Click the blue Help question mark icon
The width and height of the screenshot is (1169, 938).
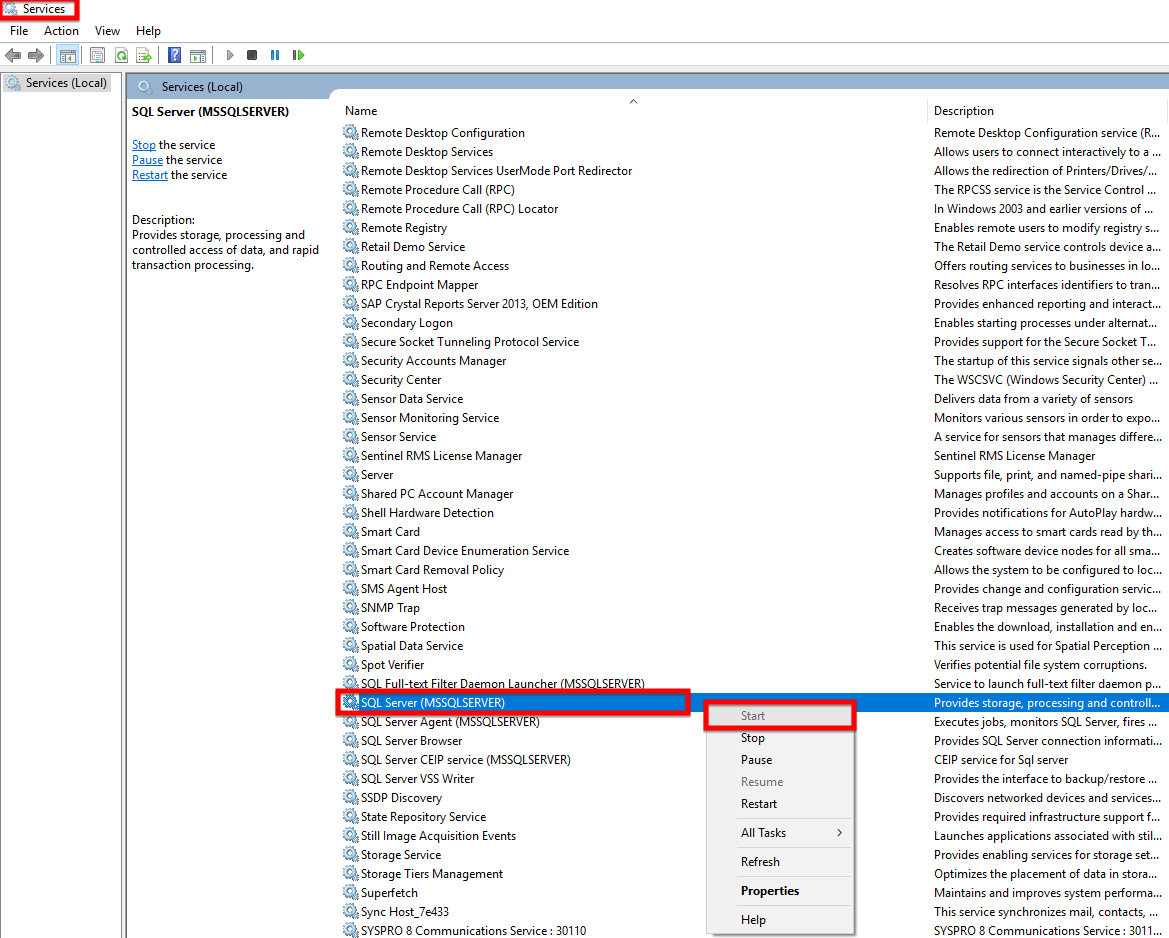click(x=175, y=55)
